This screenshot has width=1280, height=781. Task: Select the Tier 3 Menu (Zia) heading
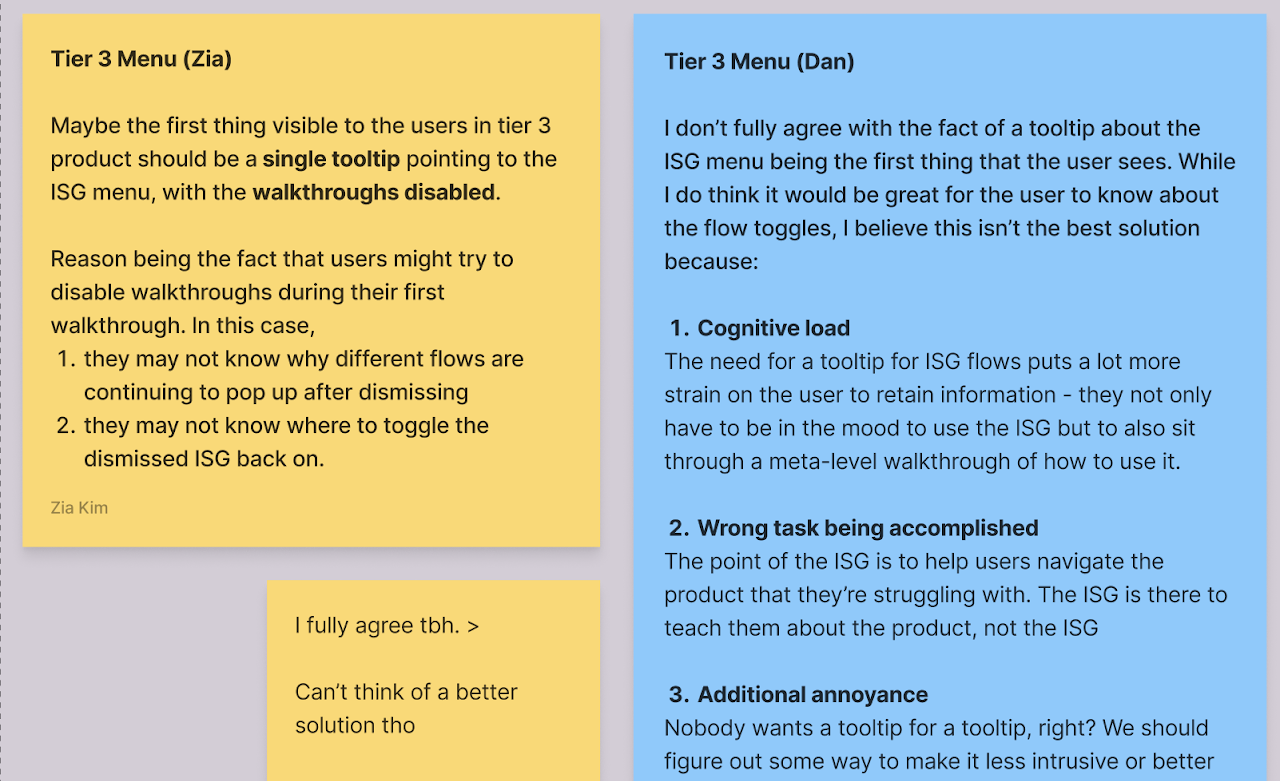tap(141, 59)
